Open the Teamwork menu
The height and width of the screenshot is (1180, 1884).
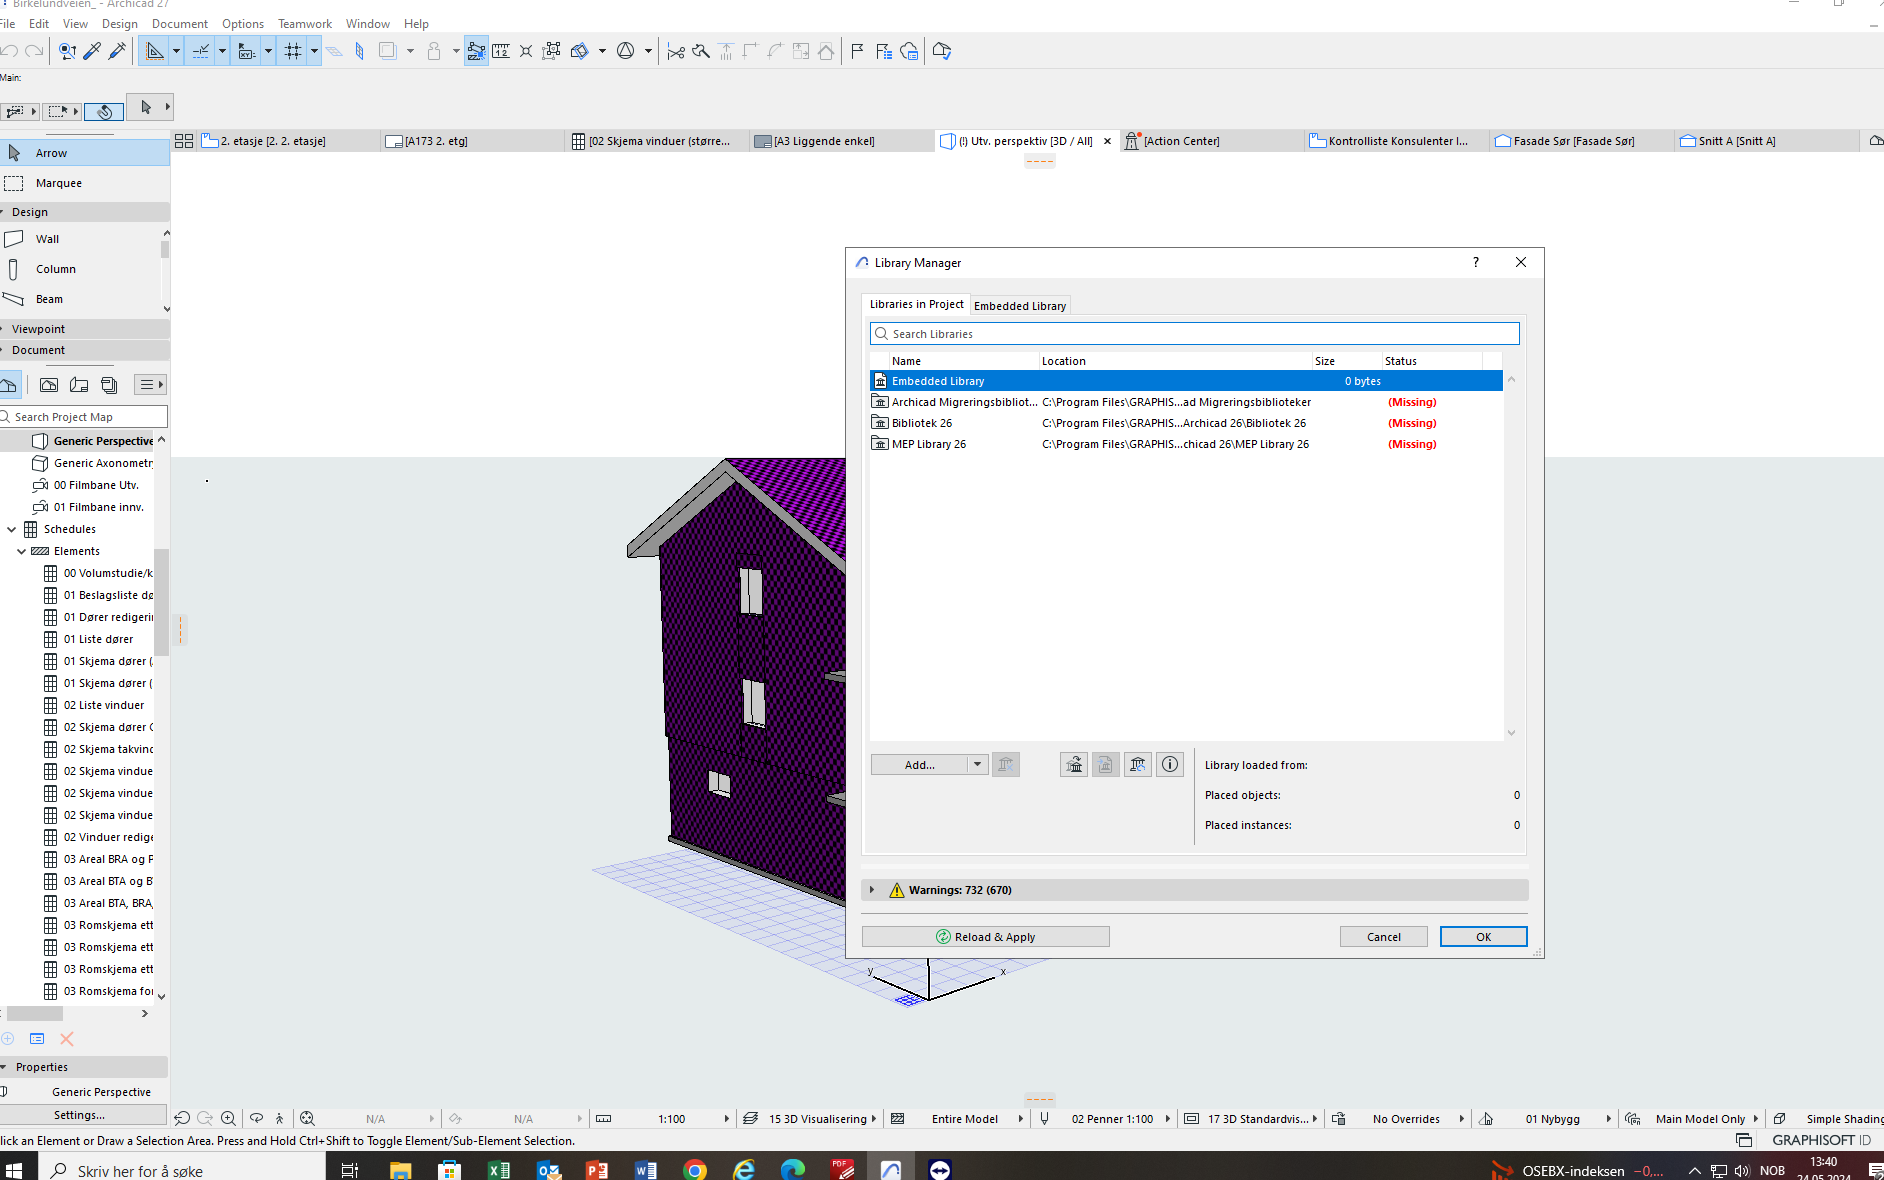(304, 23)
